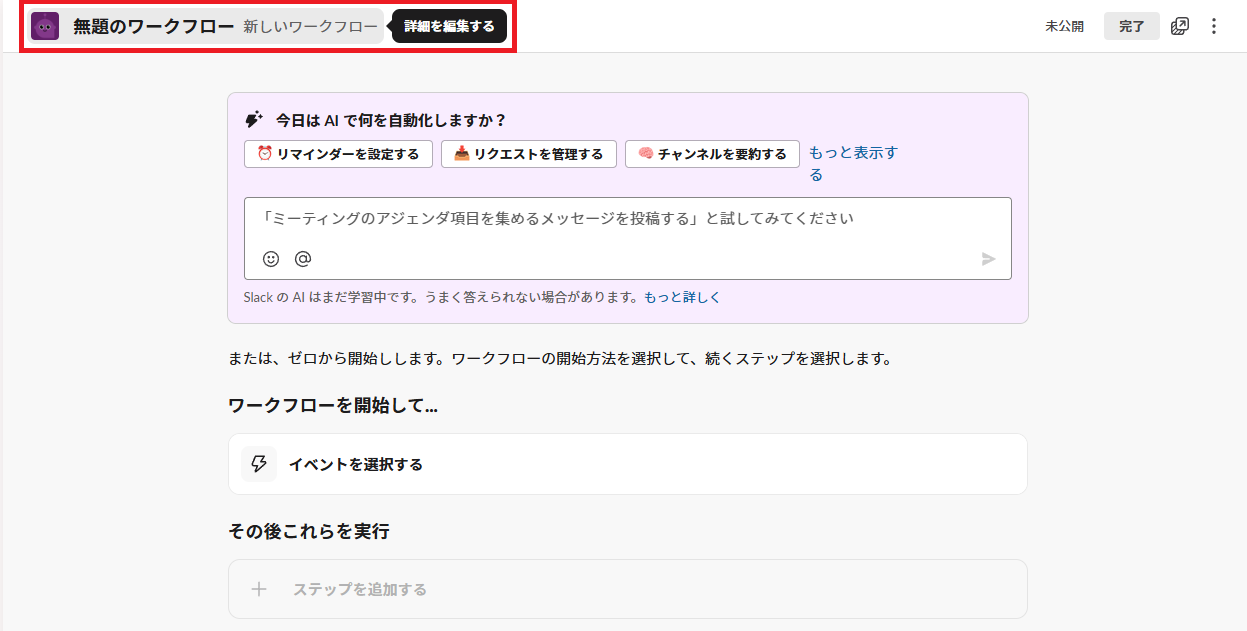This screenshot has width=1247, height=631.
Task: Click the lightning bolt event icon
Action: (x=259, y=464)
